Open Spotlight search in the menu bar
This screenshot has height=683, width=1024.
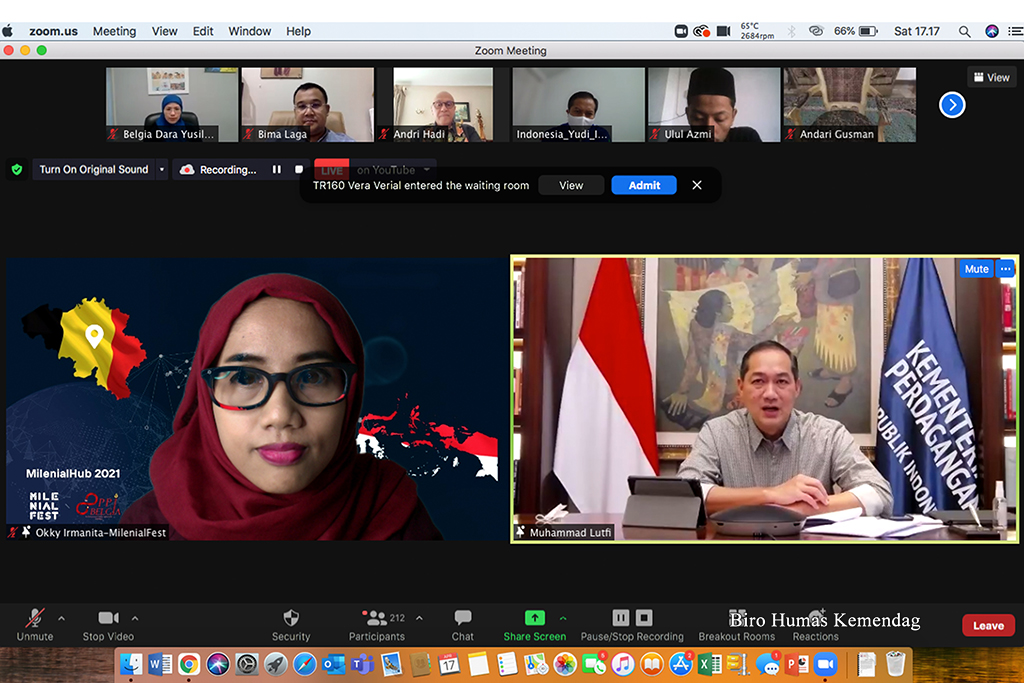964,31
